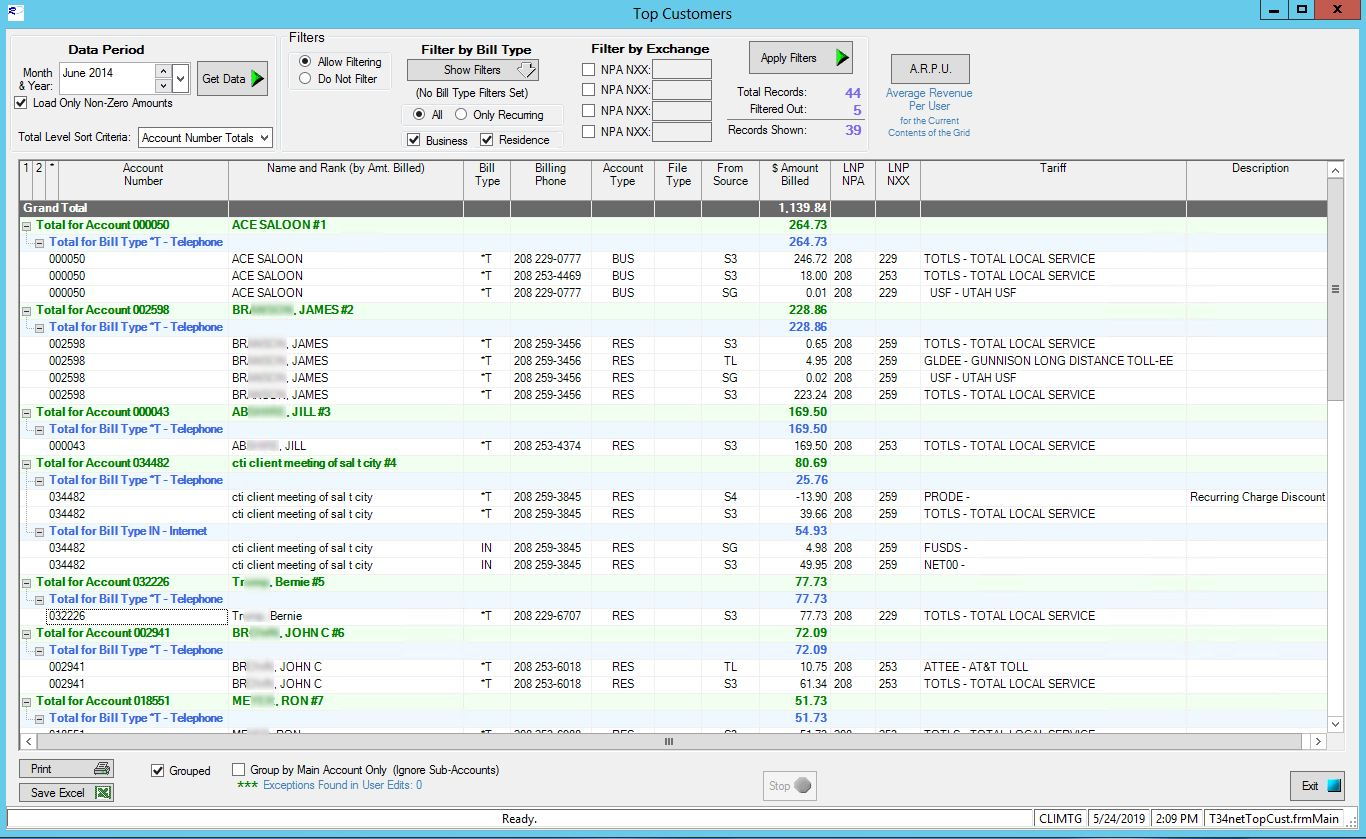This screenshot has width=1366, height=839.
Task: Toggle the Residence checkbox
Action: (487, 140)
